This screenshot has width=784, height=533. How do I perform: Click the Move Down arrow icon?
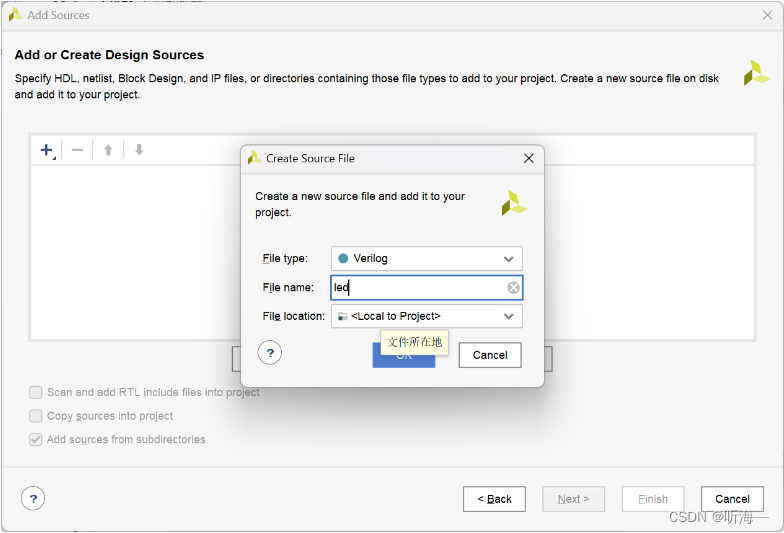[x=139, y=150]
